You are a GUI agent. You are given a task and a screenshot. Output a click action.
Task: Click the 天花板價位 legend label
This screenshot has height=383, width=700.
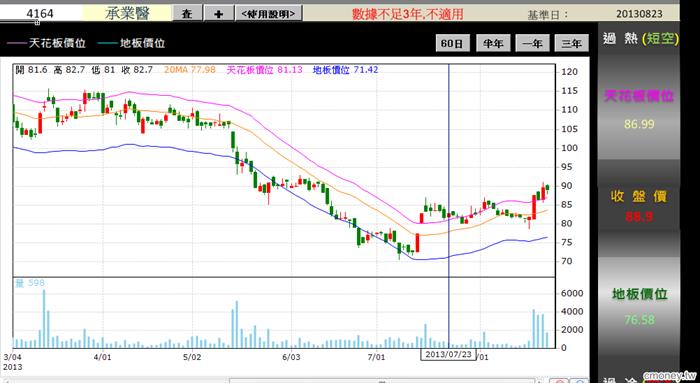pyautogui.click(x=57, y=43)
